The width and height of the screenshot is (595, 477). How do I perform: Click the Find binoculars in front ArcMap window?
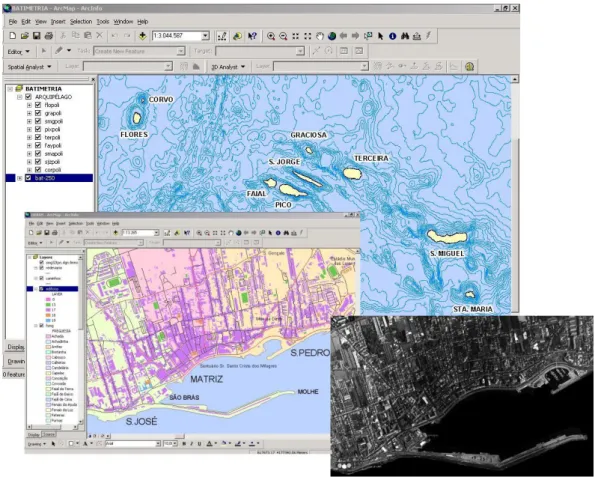click(286, 233)
